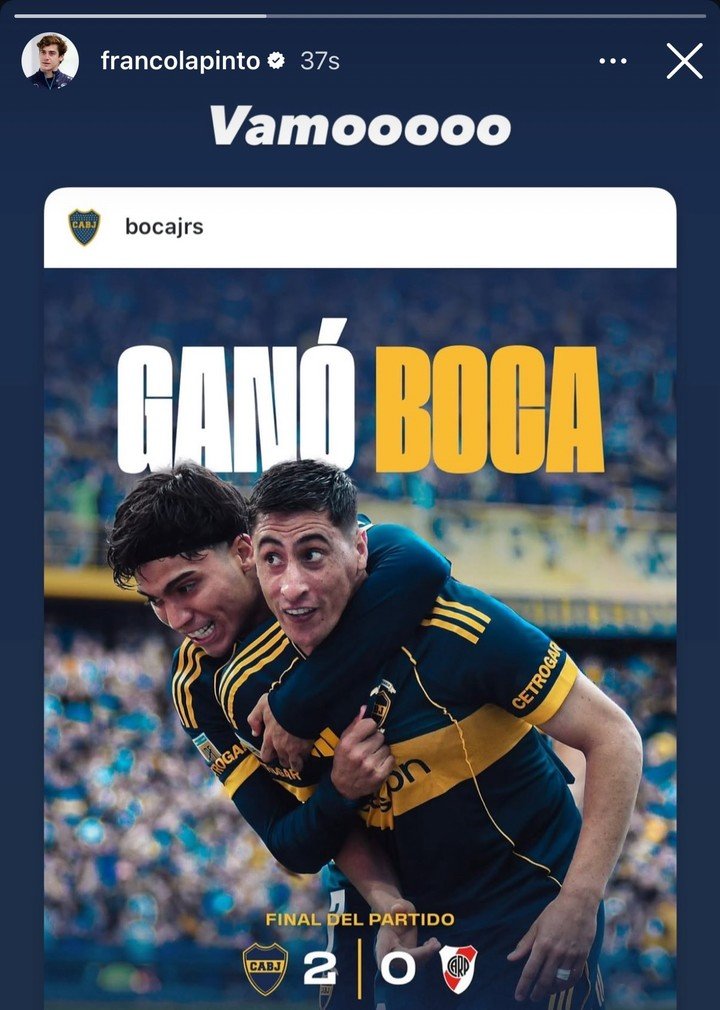Tap the CETROGAR sleeve sponsor text
This screenshot has height=1010, width=720.
click(x=536, y=676)
